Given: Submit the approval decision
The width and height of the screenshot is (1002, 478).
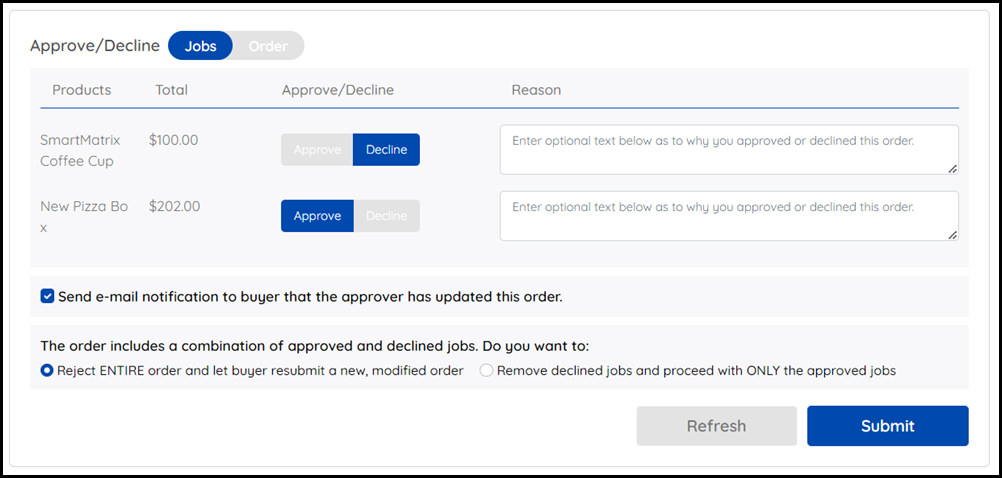Looking at the screenshot, I should click(x=887, y=426).
